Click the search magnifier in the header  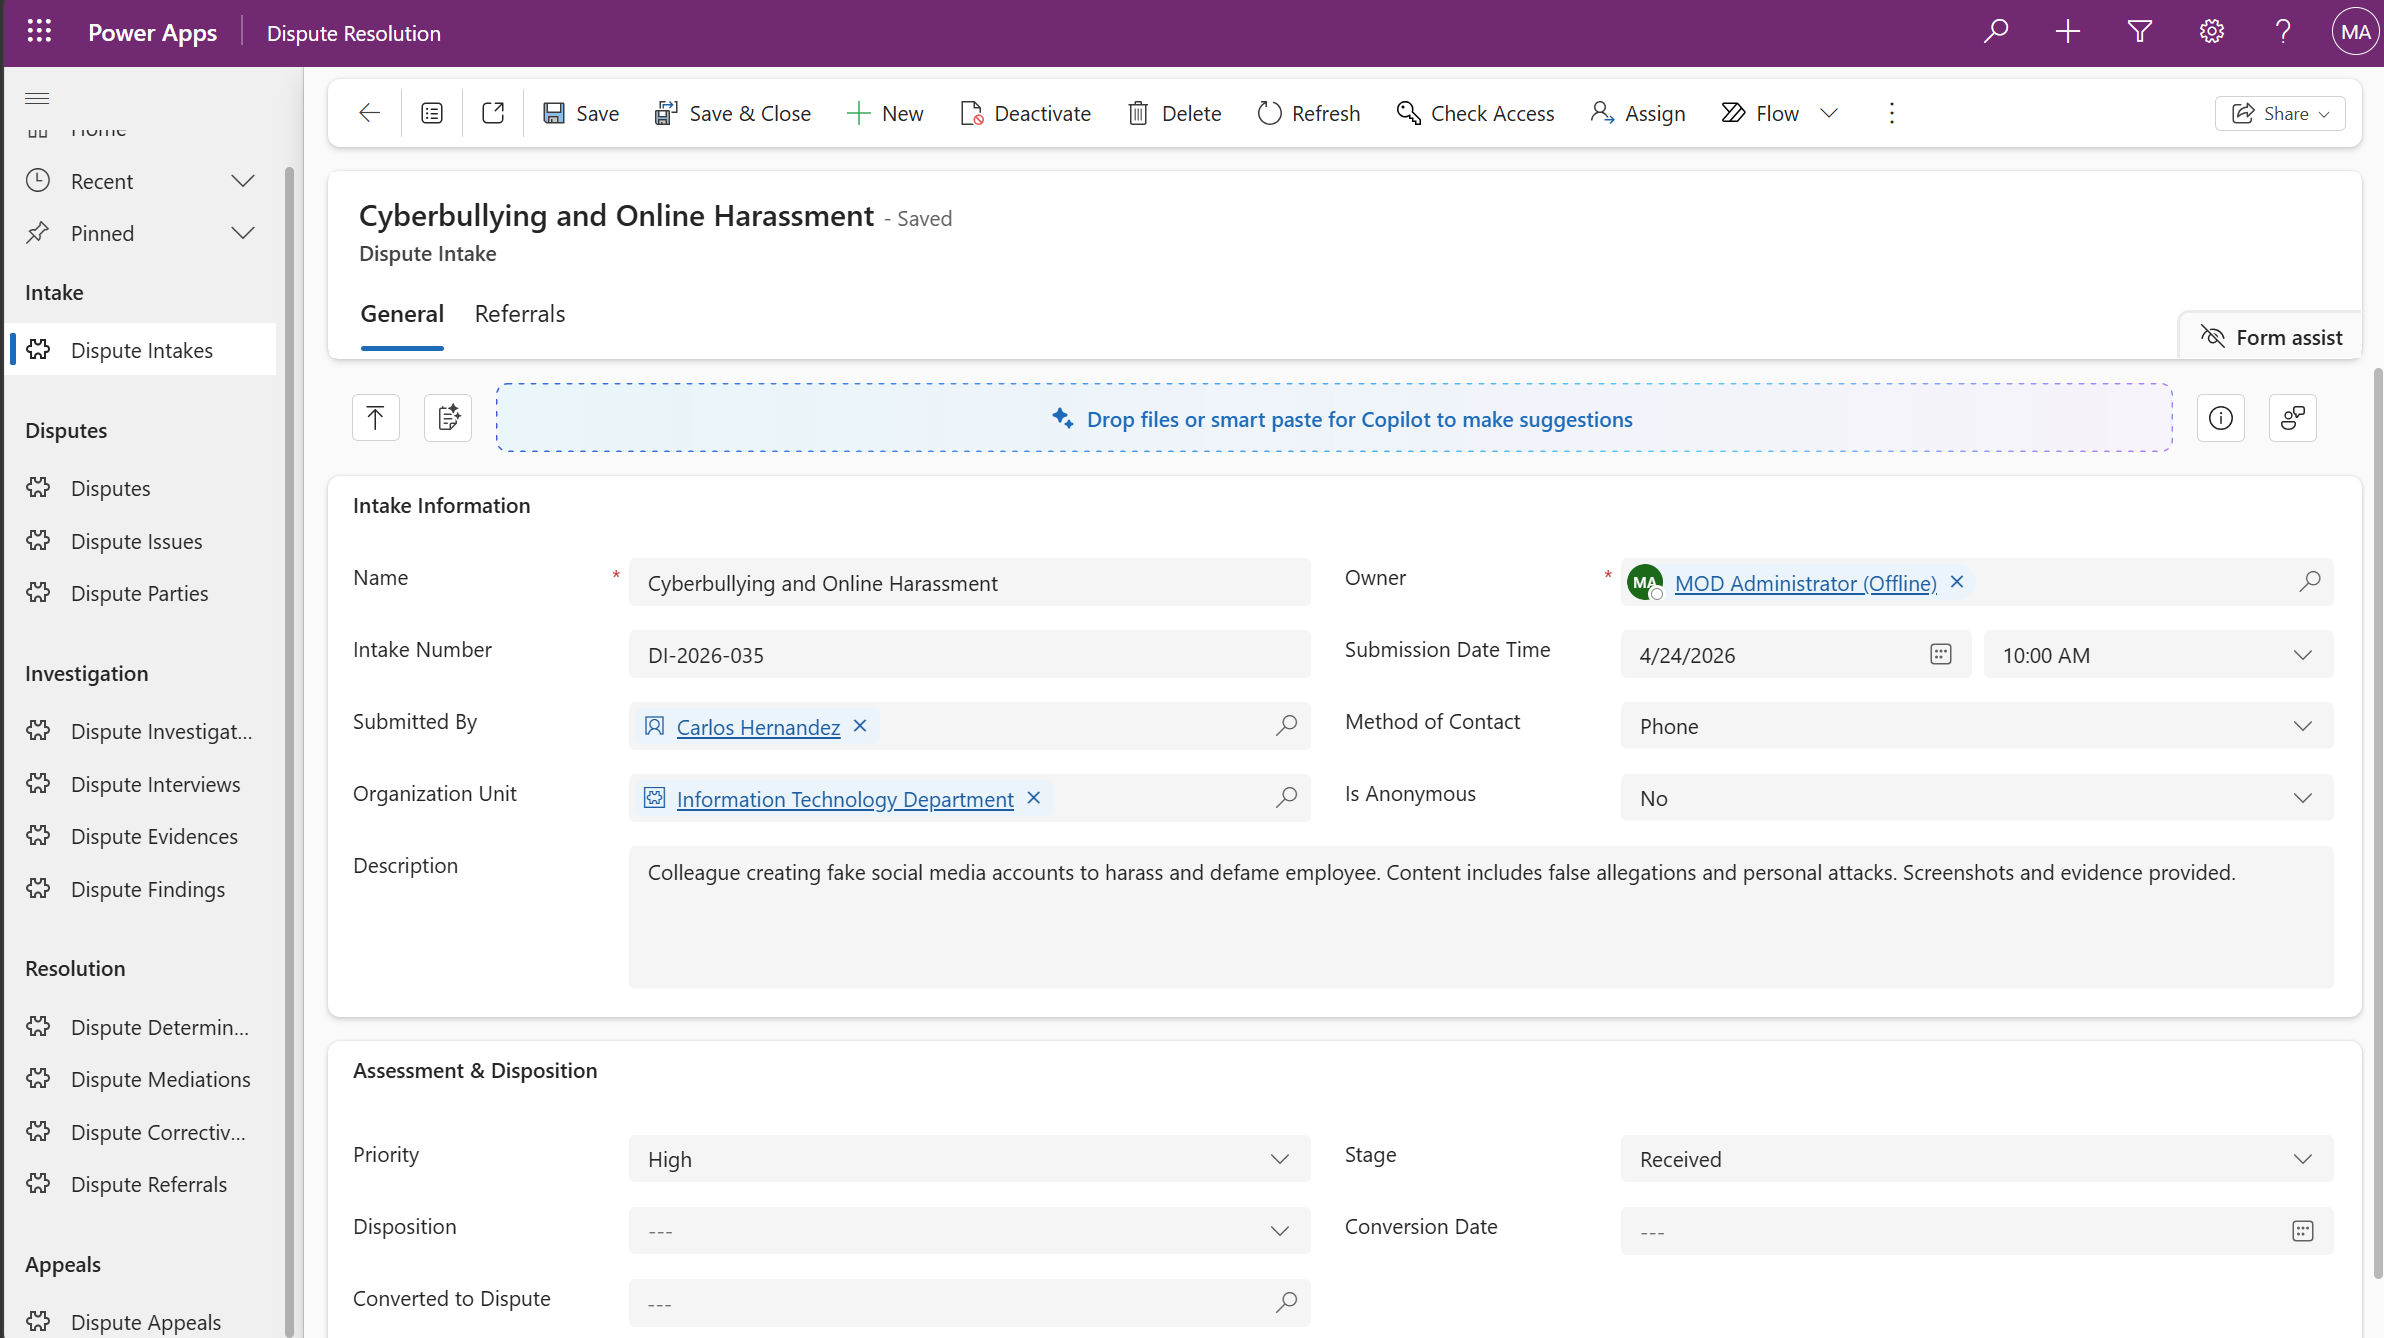[1996, 32]
